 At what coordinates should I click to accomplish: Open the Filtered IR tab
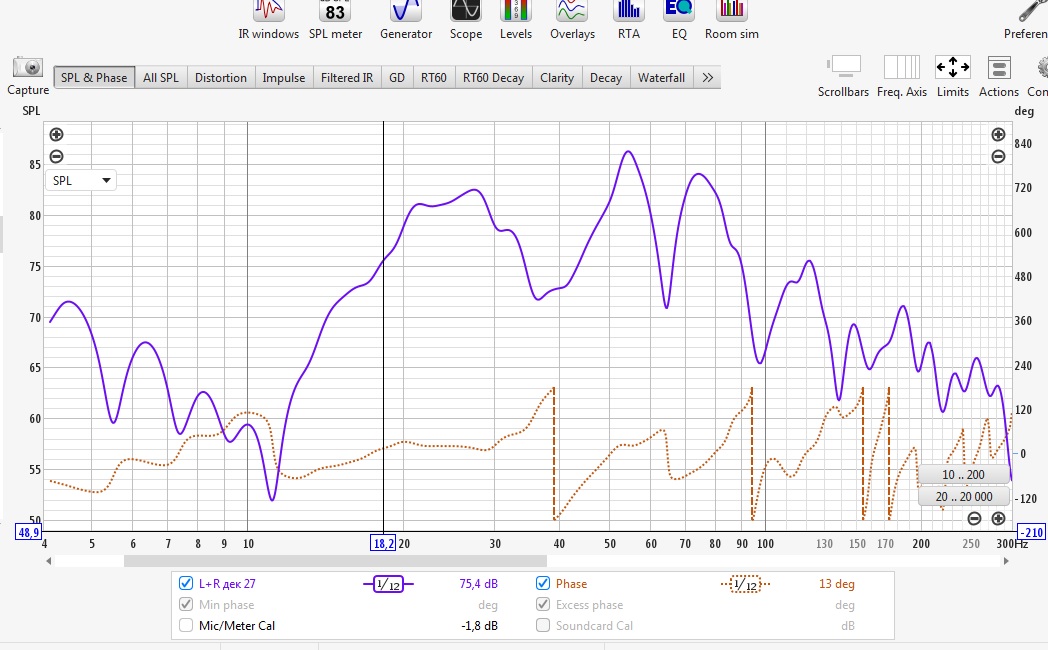click(x=347, y=77)
